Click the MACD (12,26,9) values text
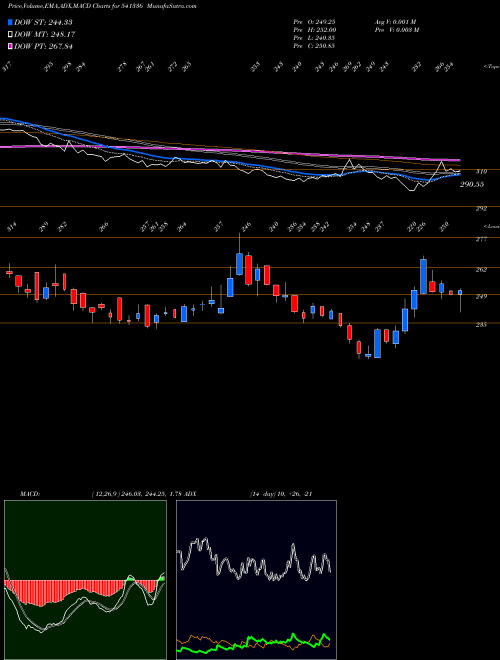Viewport: 500px width, 660px height. [x=136, y=494]
